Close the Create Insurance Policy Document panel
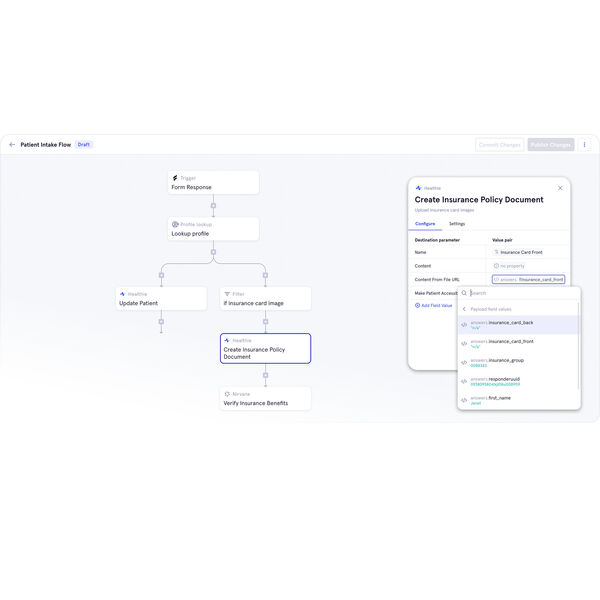The height and width of the screenshot is (600, 600). click(560, 187)
